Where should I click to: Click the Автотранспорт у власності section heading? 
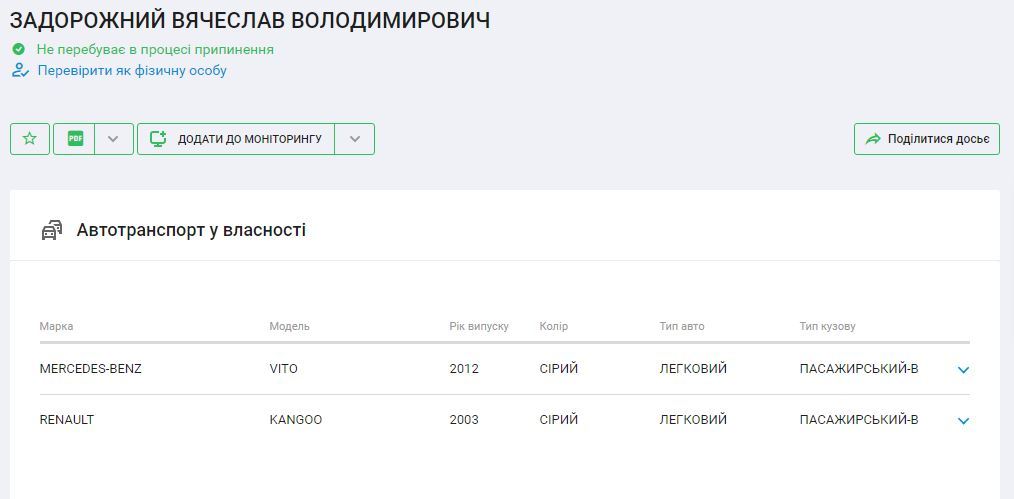[191, 230]
